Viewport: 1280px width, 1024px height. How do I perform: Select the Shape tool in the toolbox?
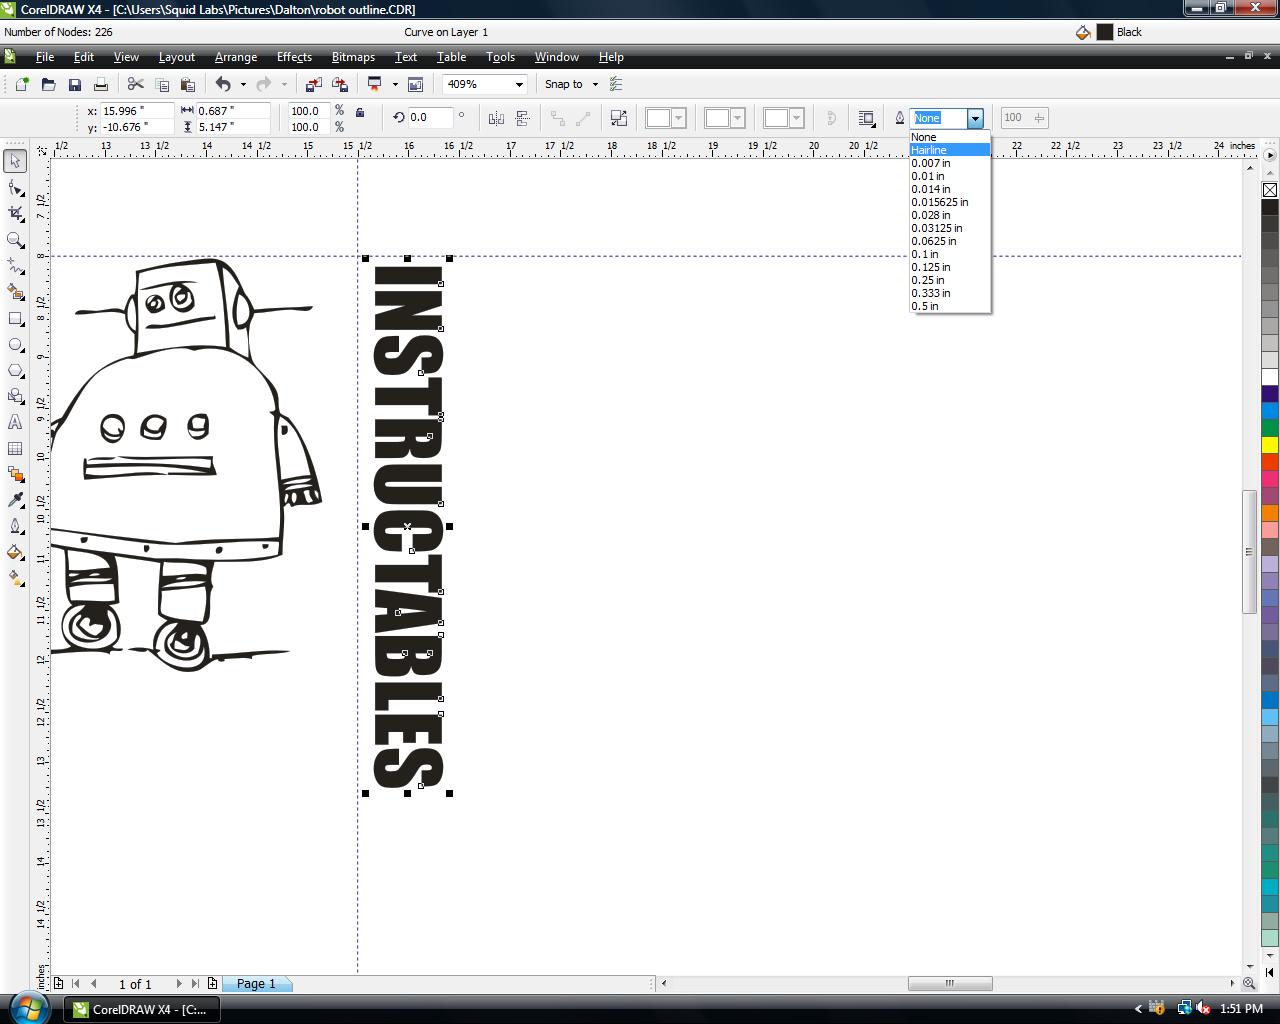(15, 187)
